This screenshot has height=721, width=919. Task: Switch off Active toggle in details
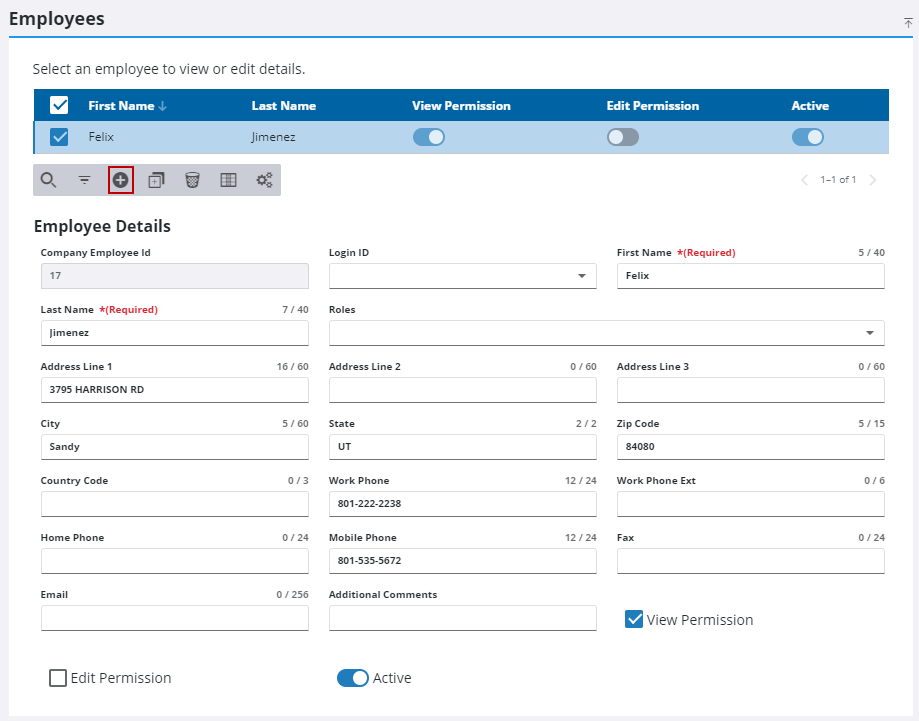click(x=353, y=678)
